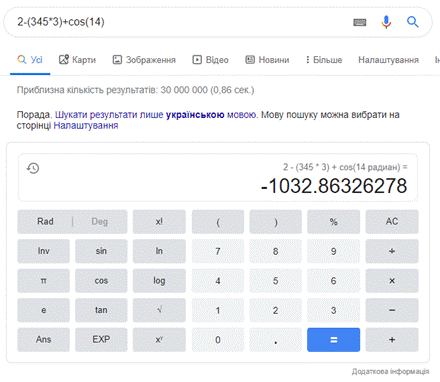Click the blue magnifier search icon
The image size is (440, 382).
pyautogui.click(x=412, y=22)
